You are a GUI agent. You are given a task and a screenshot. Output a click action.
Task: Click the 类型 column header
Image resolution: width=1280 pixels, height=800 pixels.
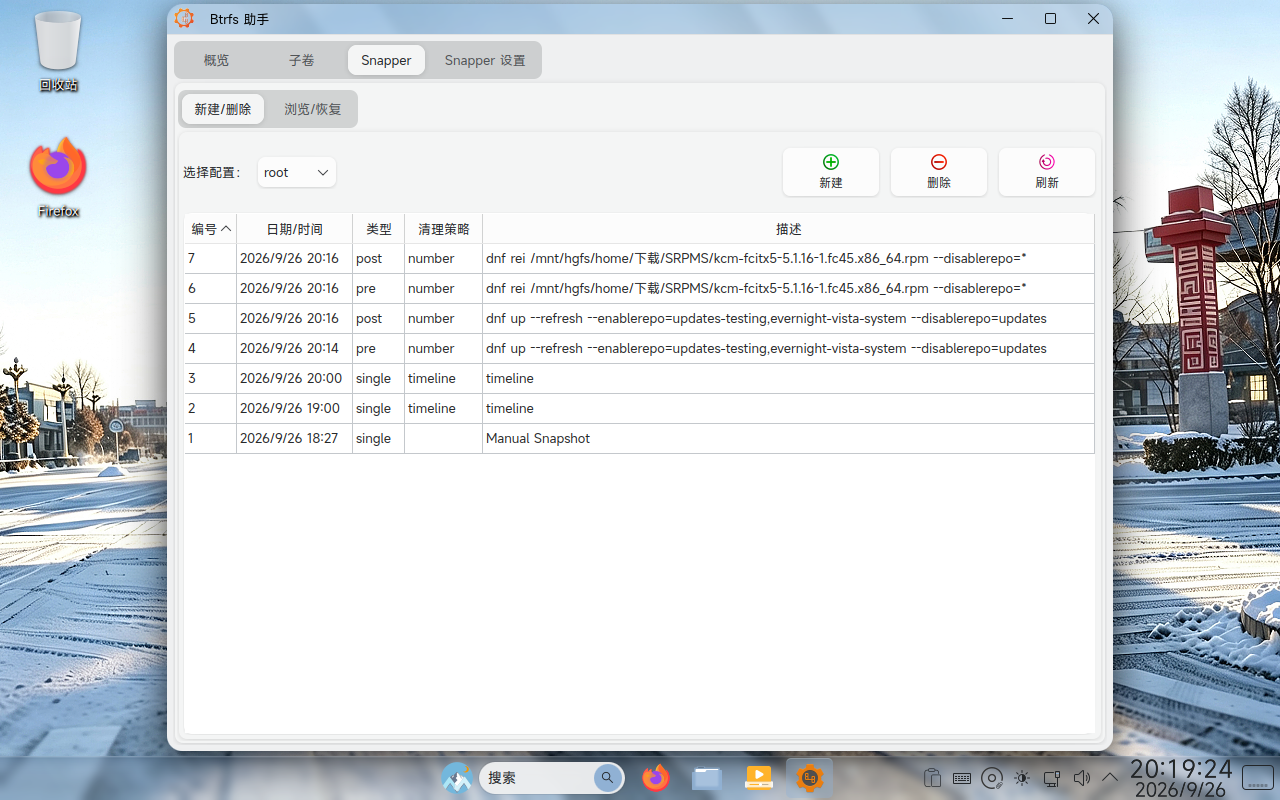pyautogui.click(x=378, y=229)
